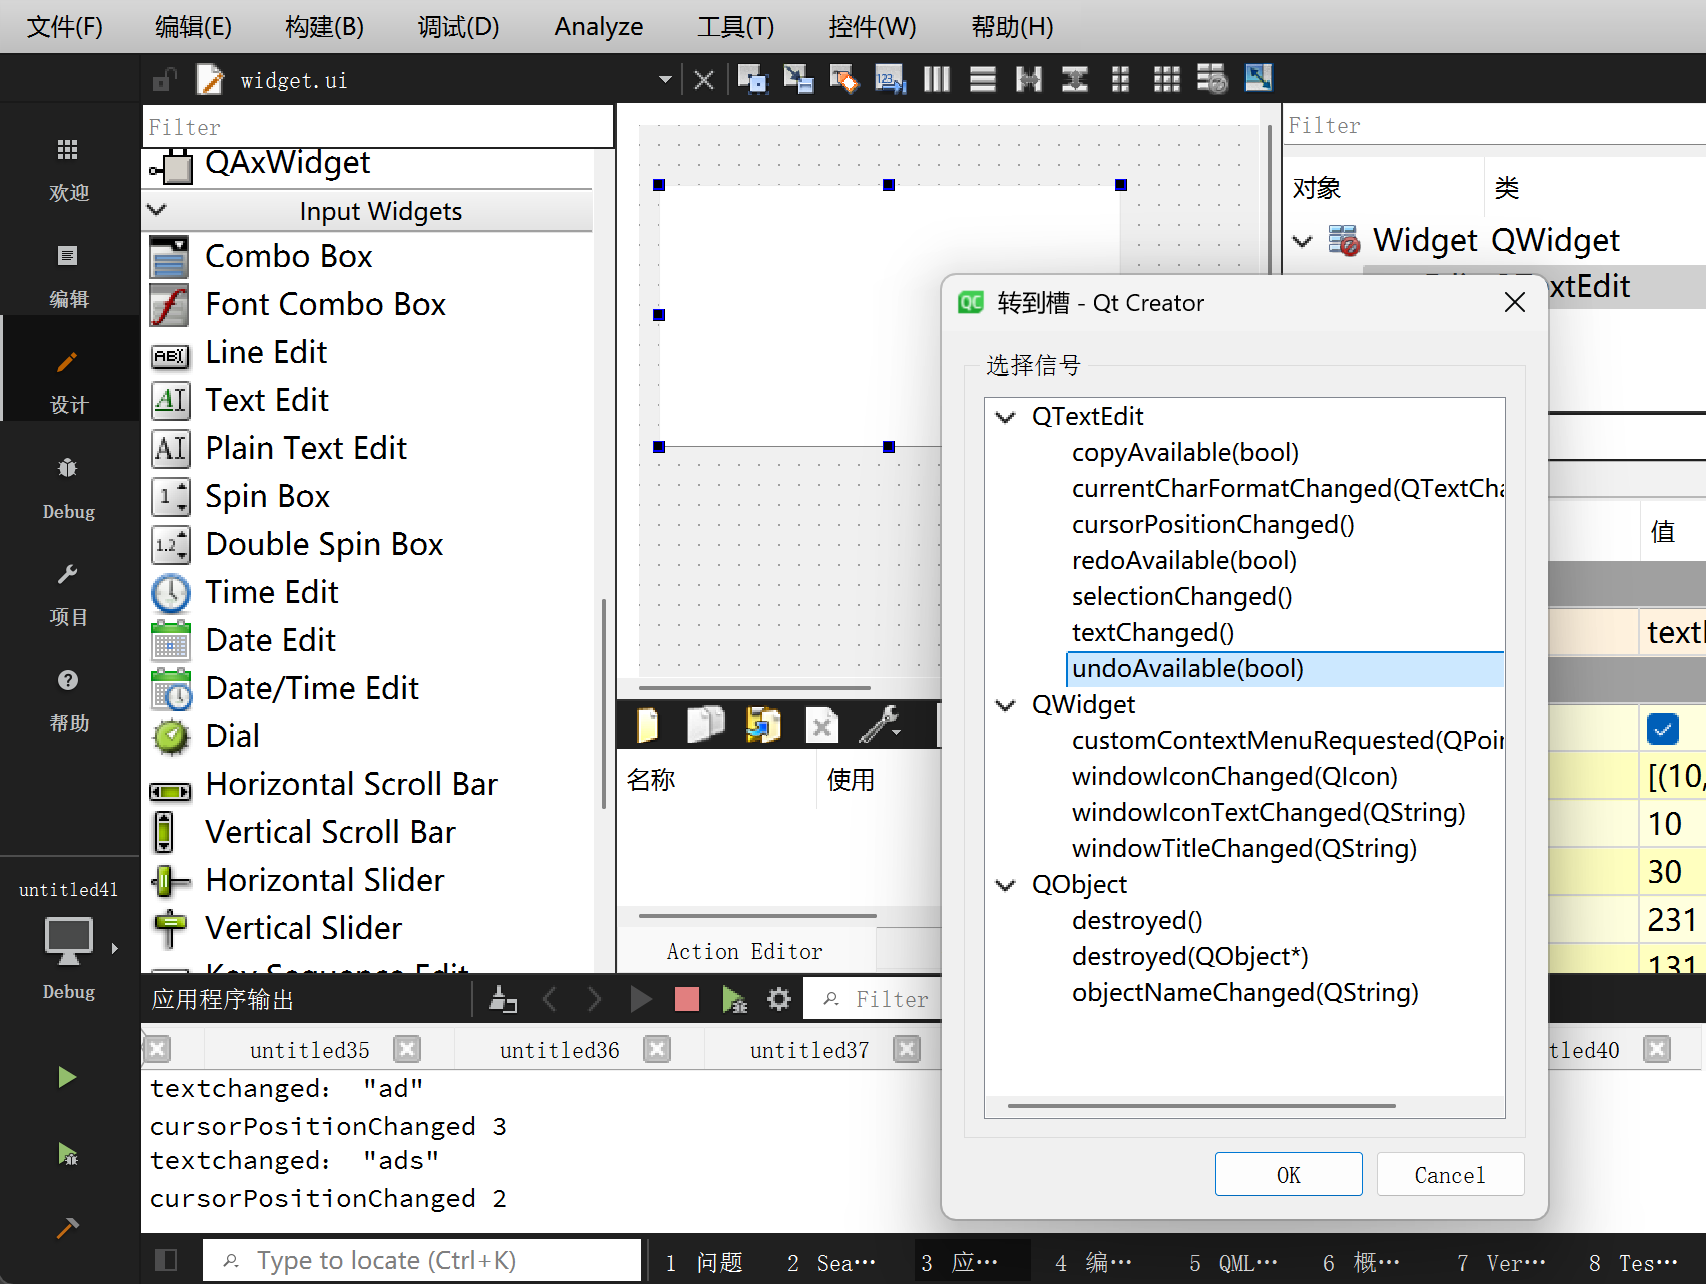The image size is (1706, 1284).
Task: Open the 调试(D) menu
Action: coord(459,27)
